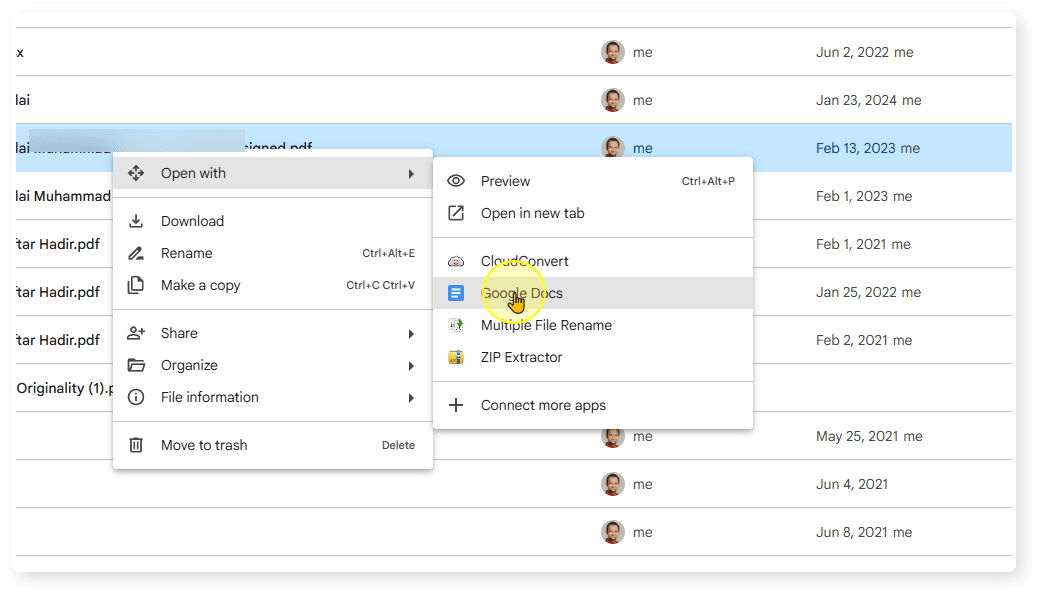Open the file with Google Docs icon
Image resolution: width=1040 pixels, height=596 pixels.
click(456, 293)
